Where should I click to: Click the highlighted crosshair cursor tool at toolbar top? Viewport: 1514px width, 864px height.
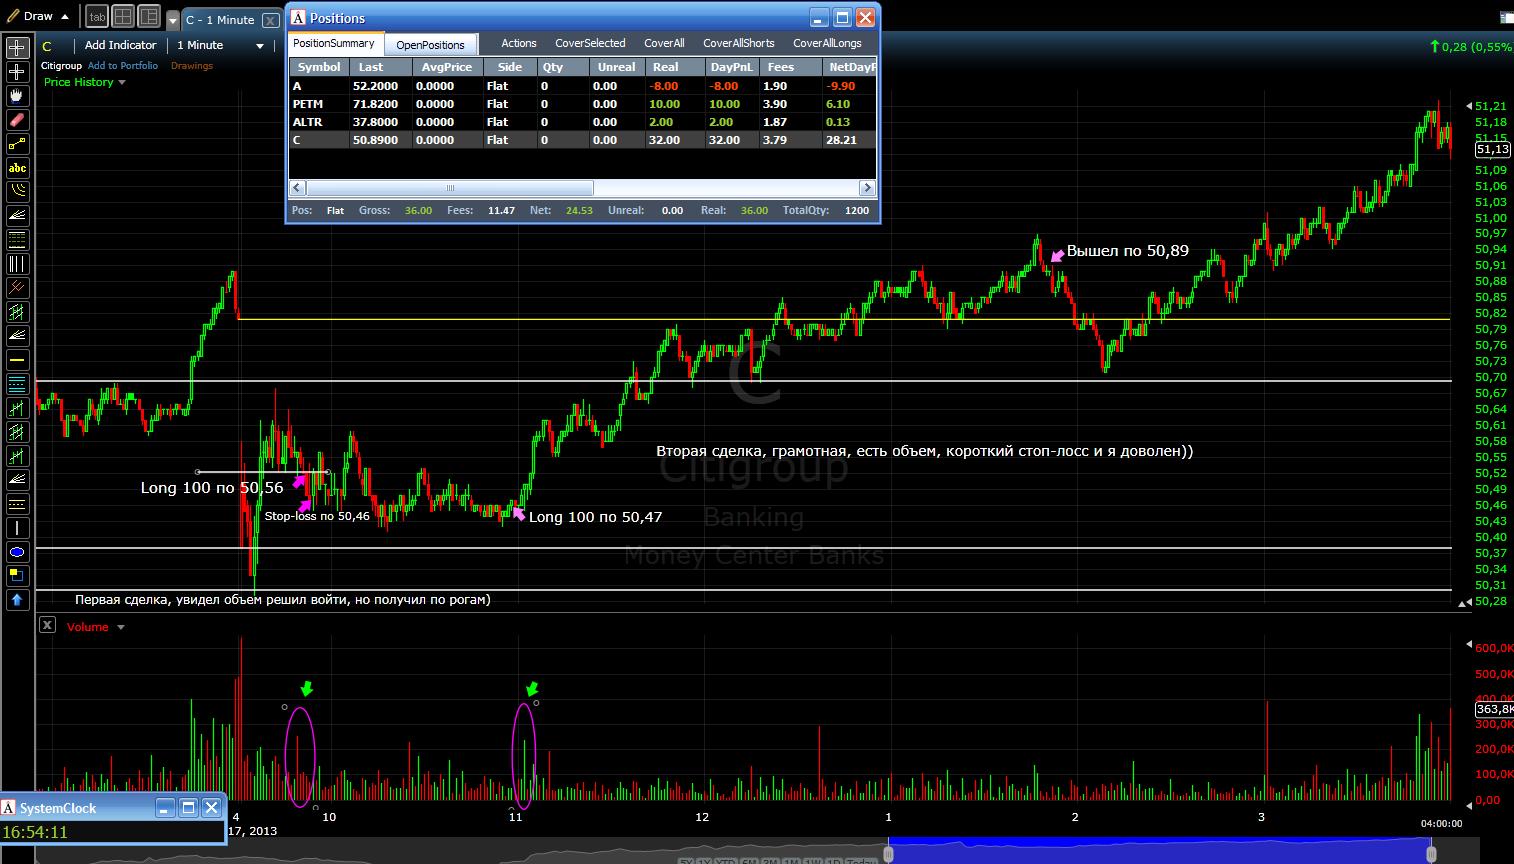tap(17, 48)
